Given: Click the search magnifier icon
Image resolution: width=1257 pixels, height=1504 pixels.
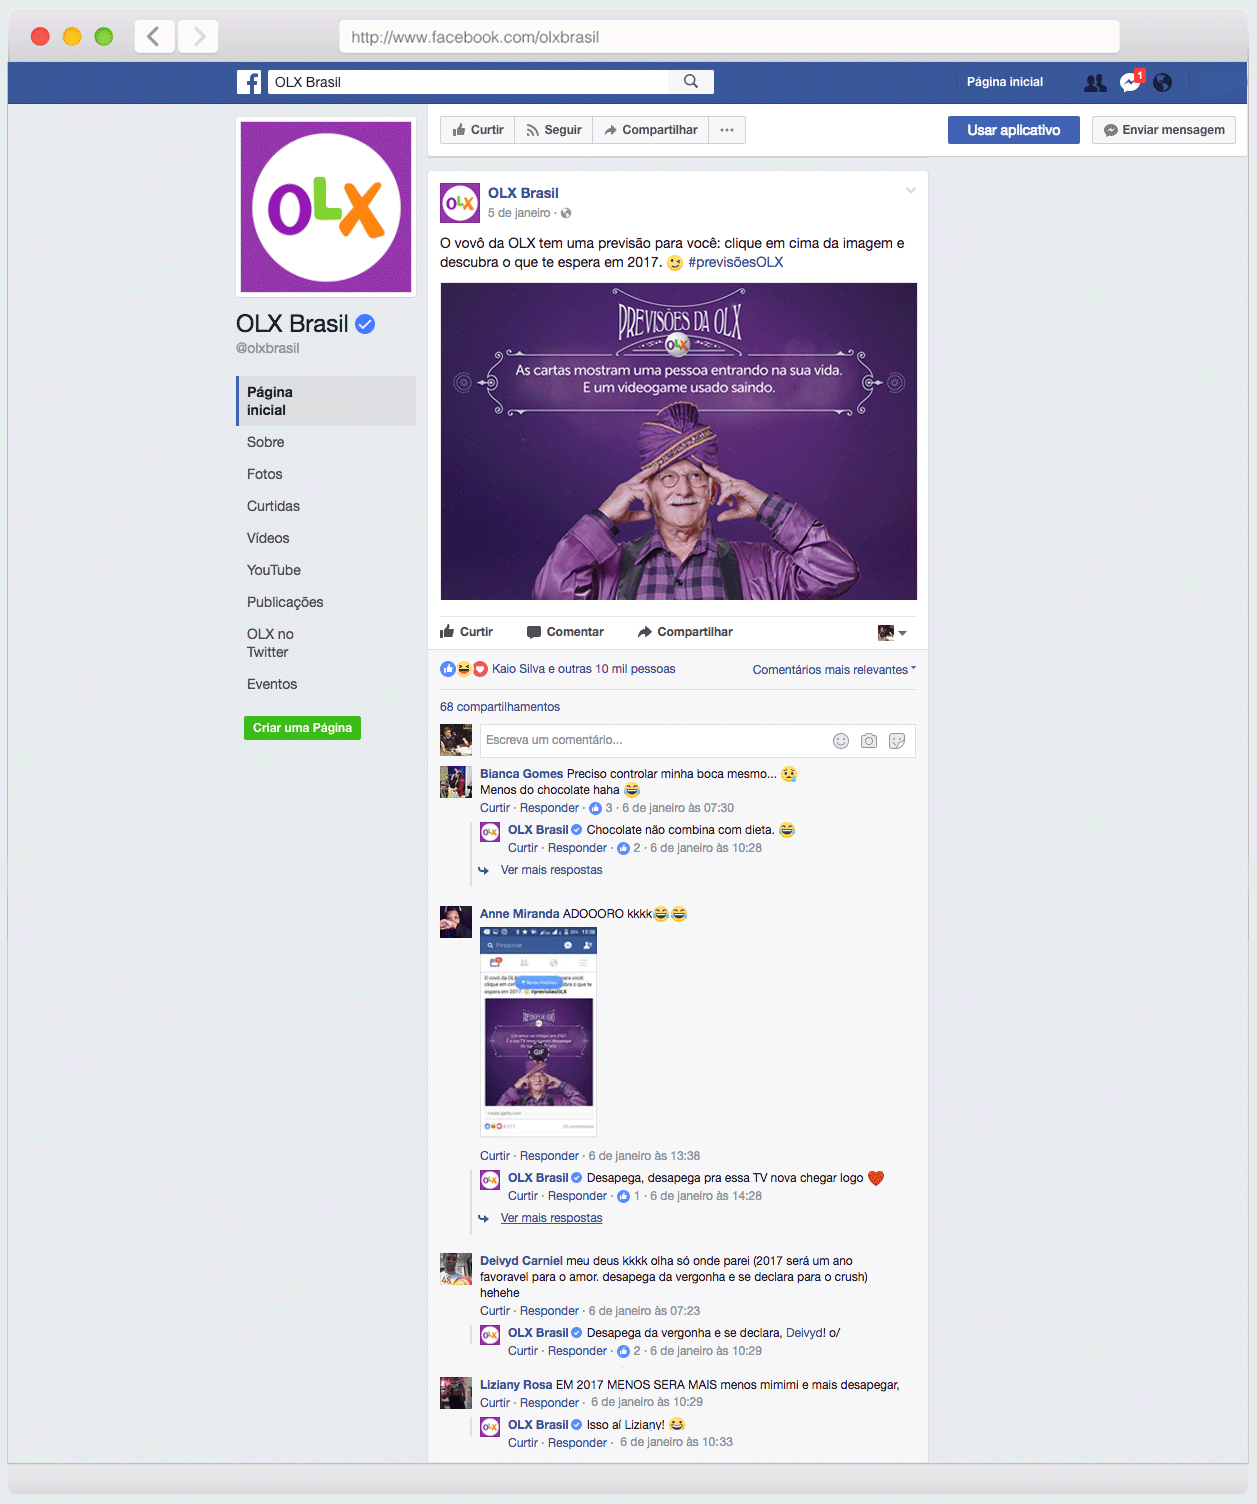Looking at the screenshot, I should (691, 82).
